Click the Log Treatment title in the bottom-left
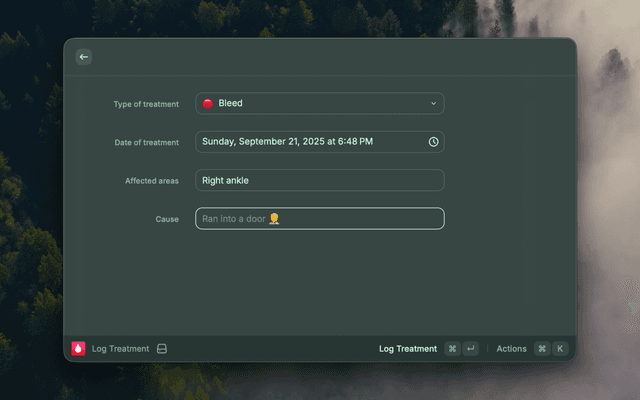The width and height of the screenshot is (640, 400). coord(120,349)
